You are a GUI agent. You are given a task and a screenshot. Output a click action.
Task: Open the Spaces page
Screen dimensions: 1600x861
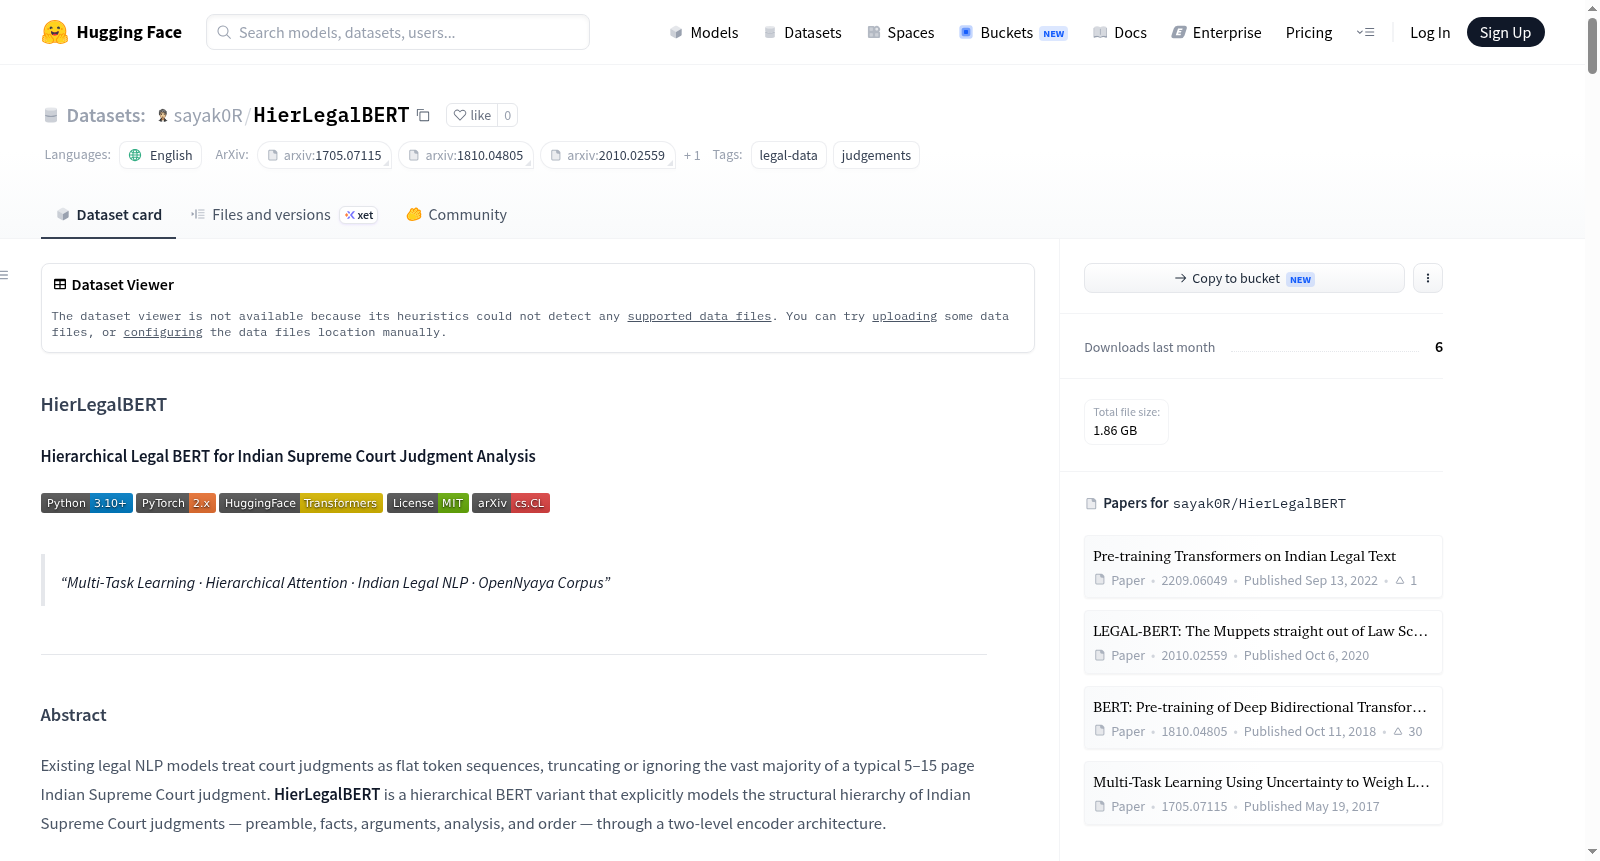[x=901, y=32]
